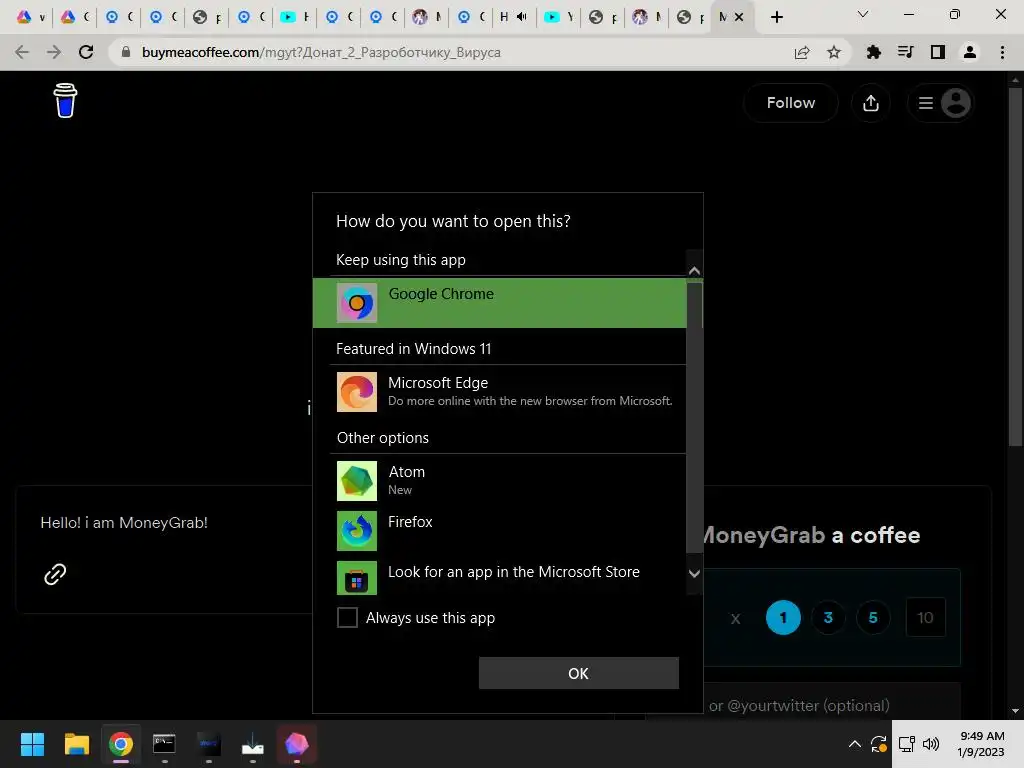
Task: Bookmark this tab with the star icon
Action: (834, 52)
